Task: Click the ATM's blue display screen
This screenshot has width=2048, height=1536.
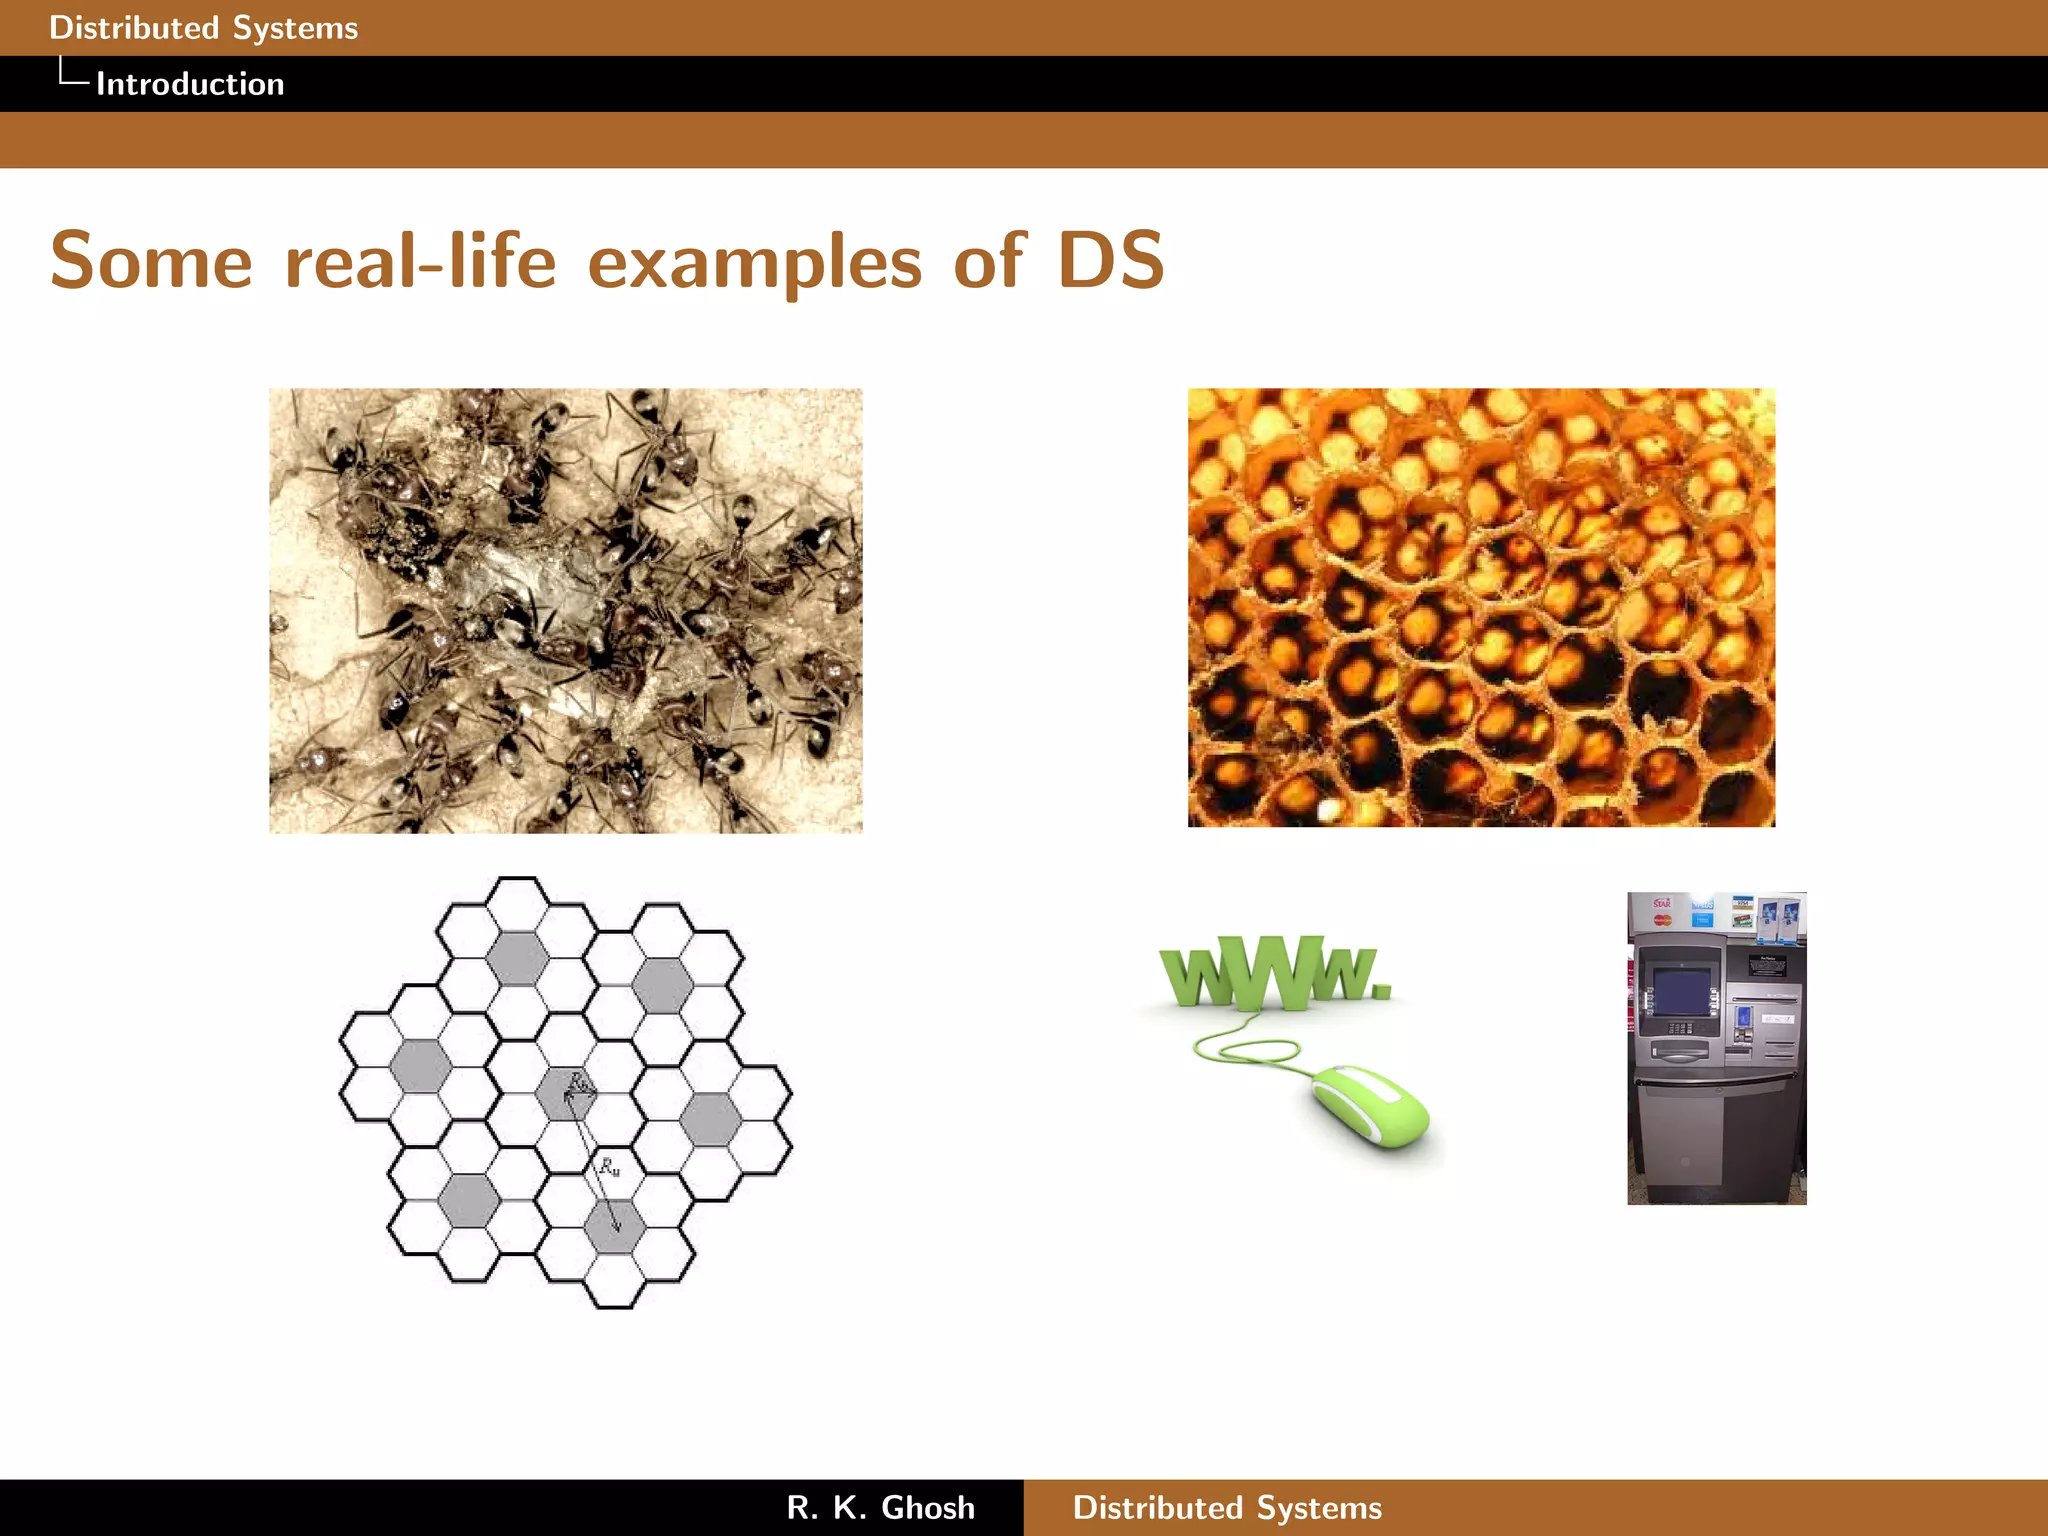Action: point(1682,990)
